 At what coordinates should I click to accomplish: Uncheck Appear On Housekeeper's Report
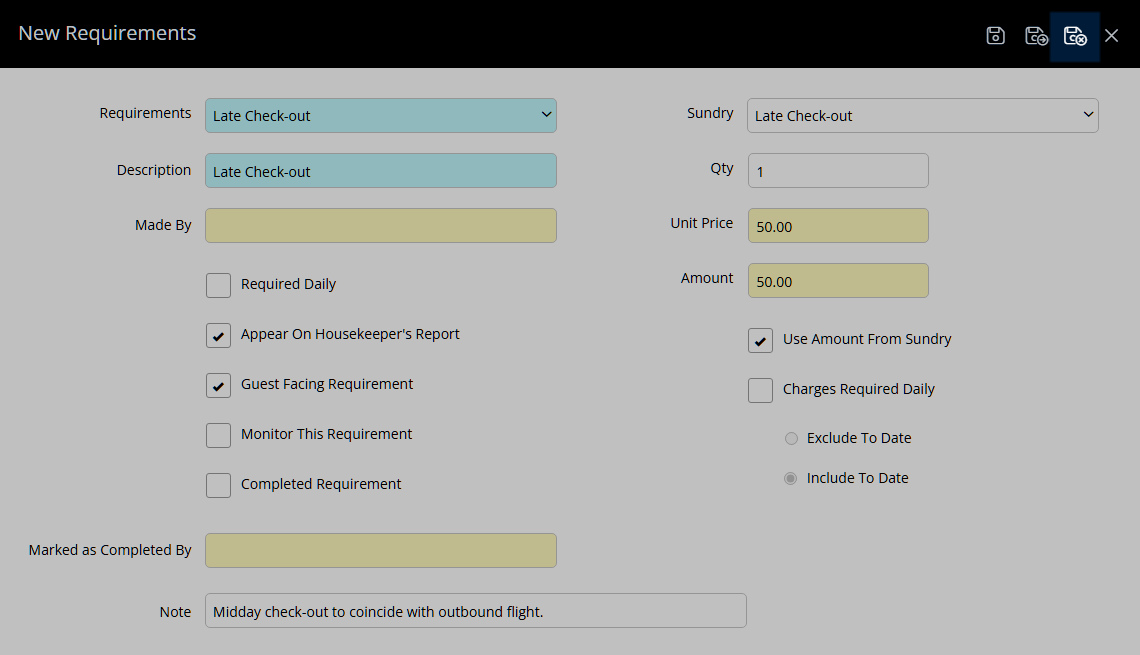tap(218, 335)
